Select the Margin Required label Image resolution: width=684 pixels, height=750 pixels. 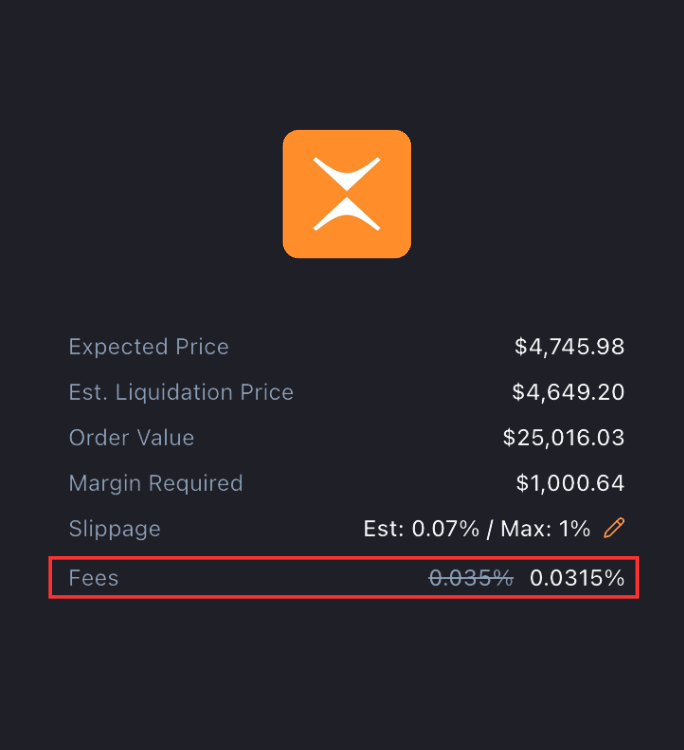point(156,483)
